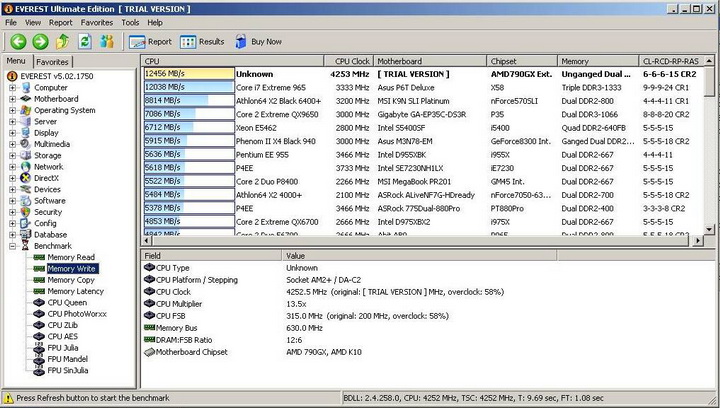Select the Security shield icon in tree
The height and width of the screenshot is (408, 720).
[26, 212]
